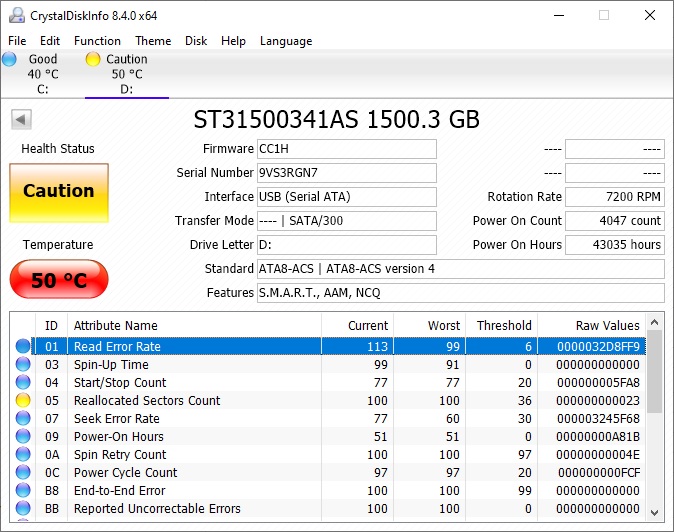
Task: Open the Function menu
Action: (97, 41)
